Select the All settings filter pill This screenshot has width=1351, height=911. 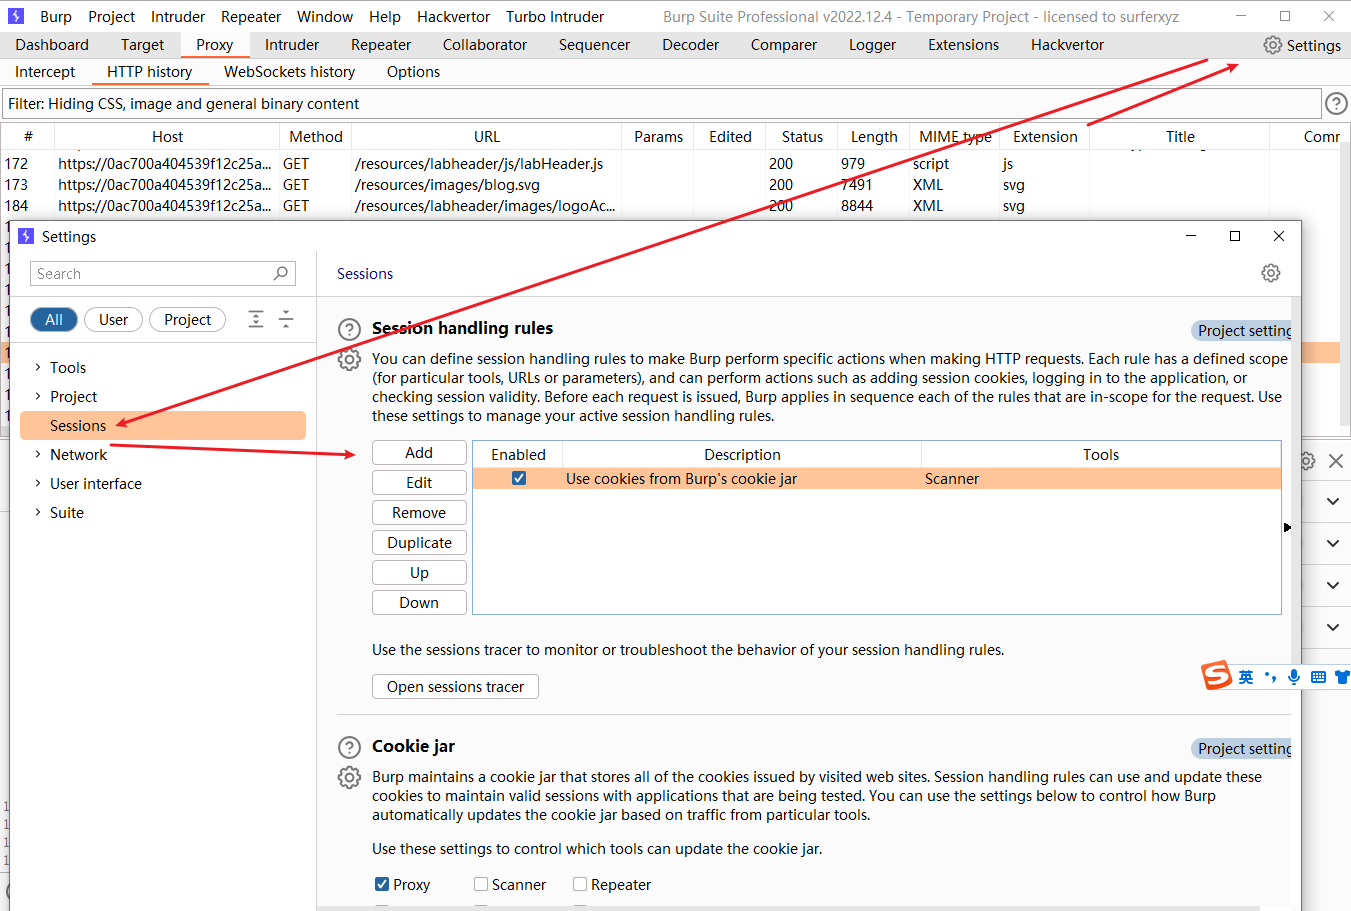point(54,319)
